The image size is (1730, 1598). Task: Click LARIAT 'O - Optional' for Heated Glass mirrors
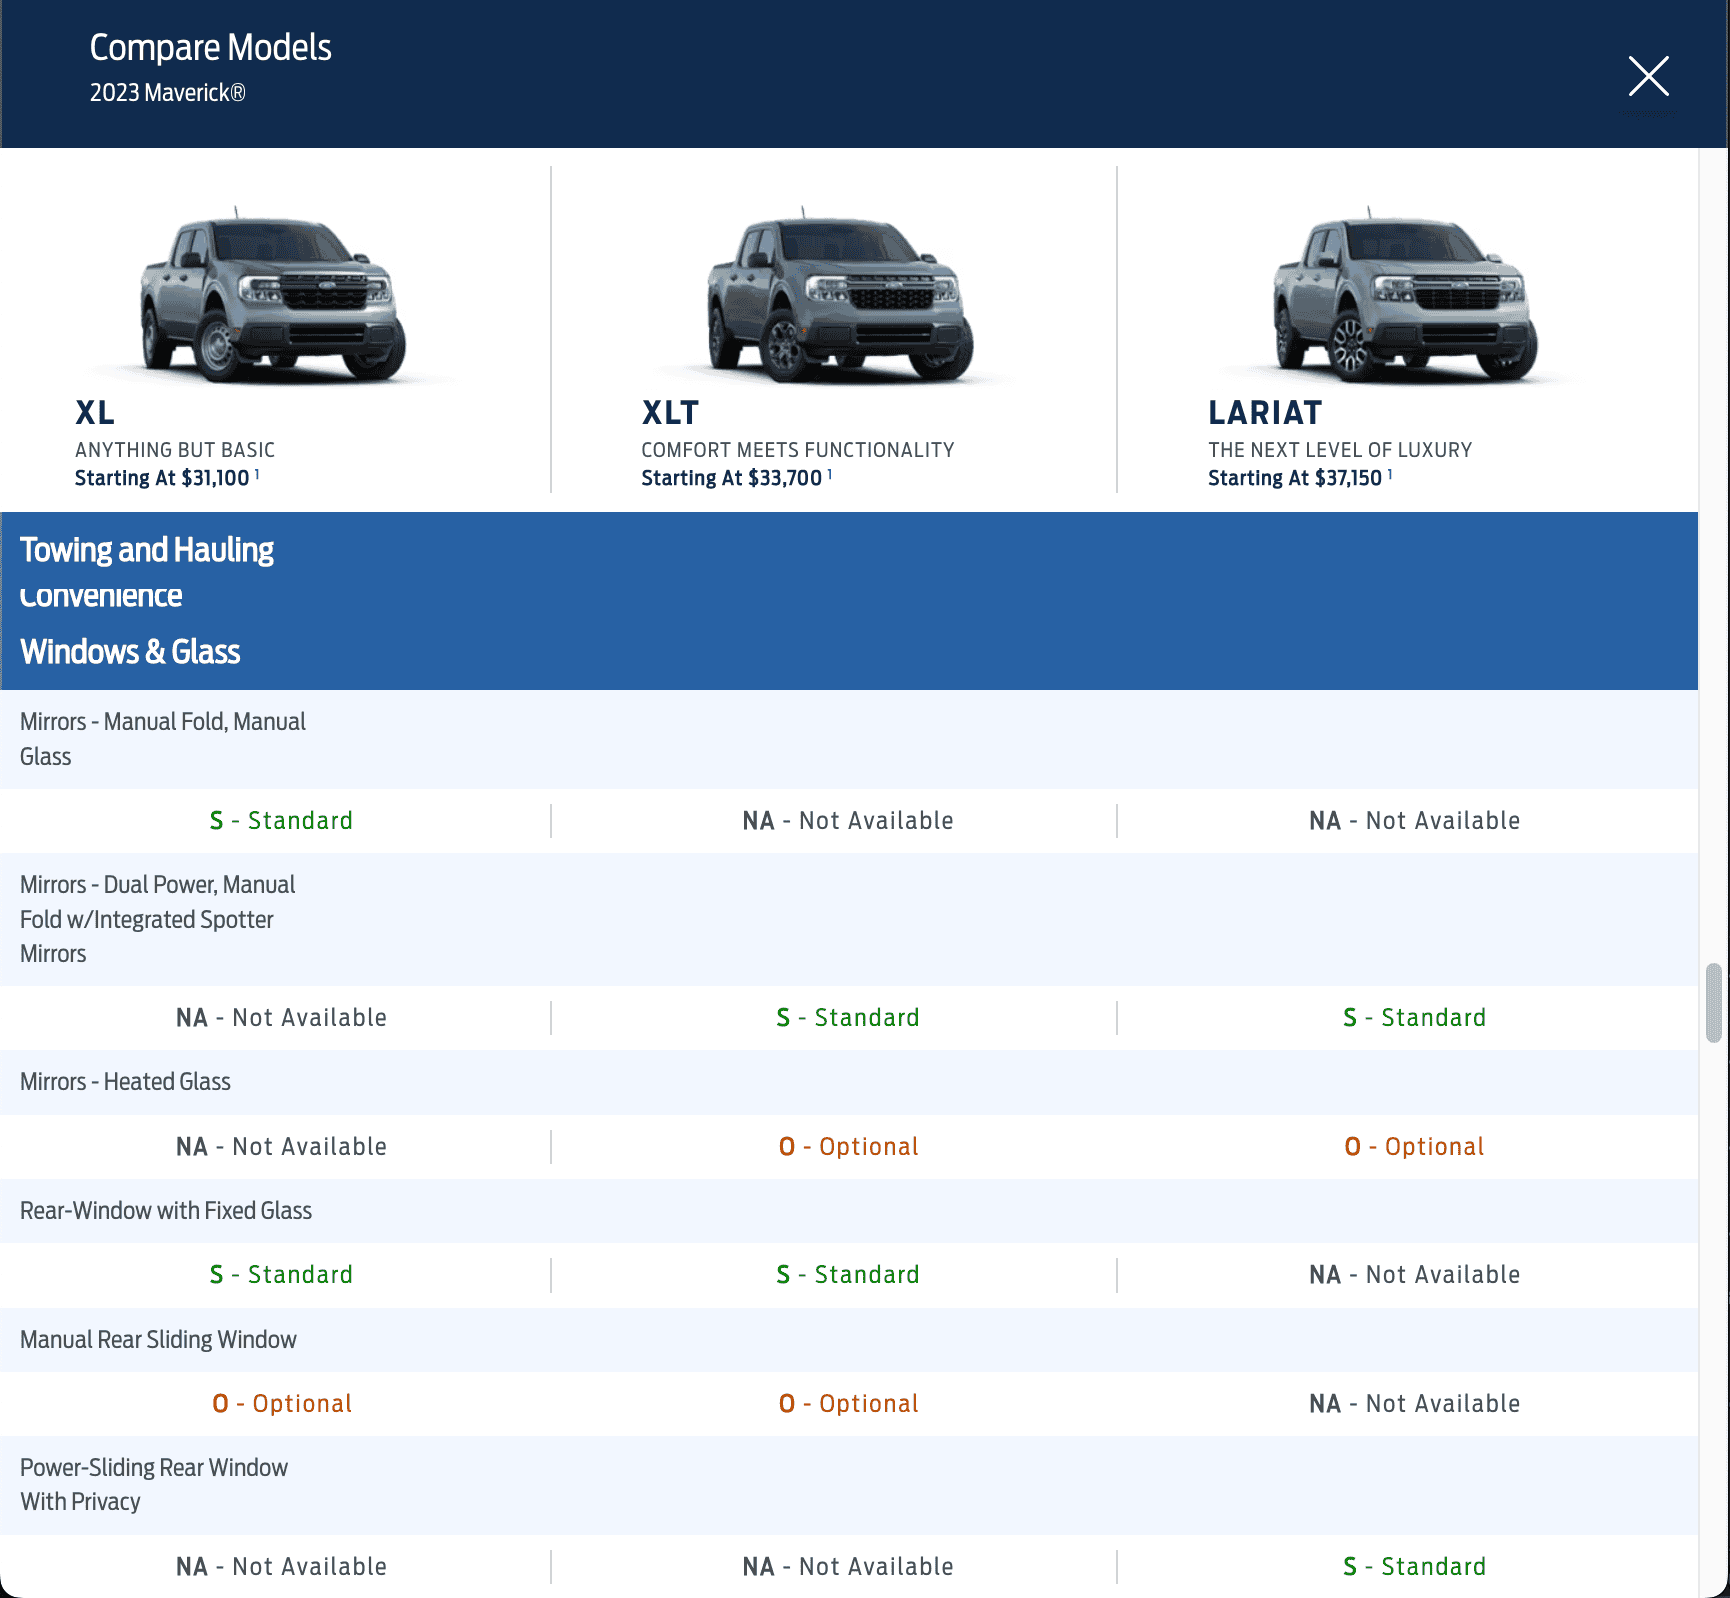tap(1415, 1147)
